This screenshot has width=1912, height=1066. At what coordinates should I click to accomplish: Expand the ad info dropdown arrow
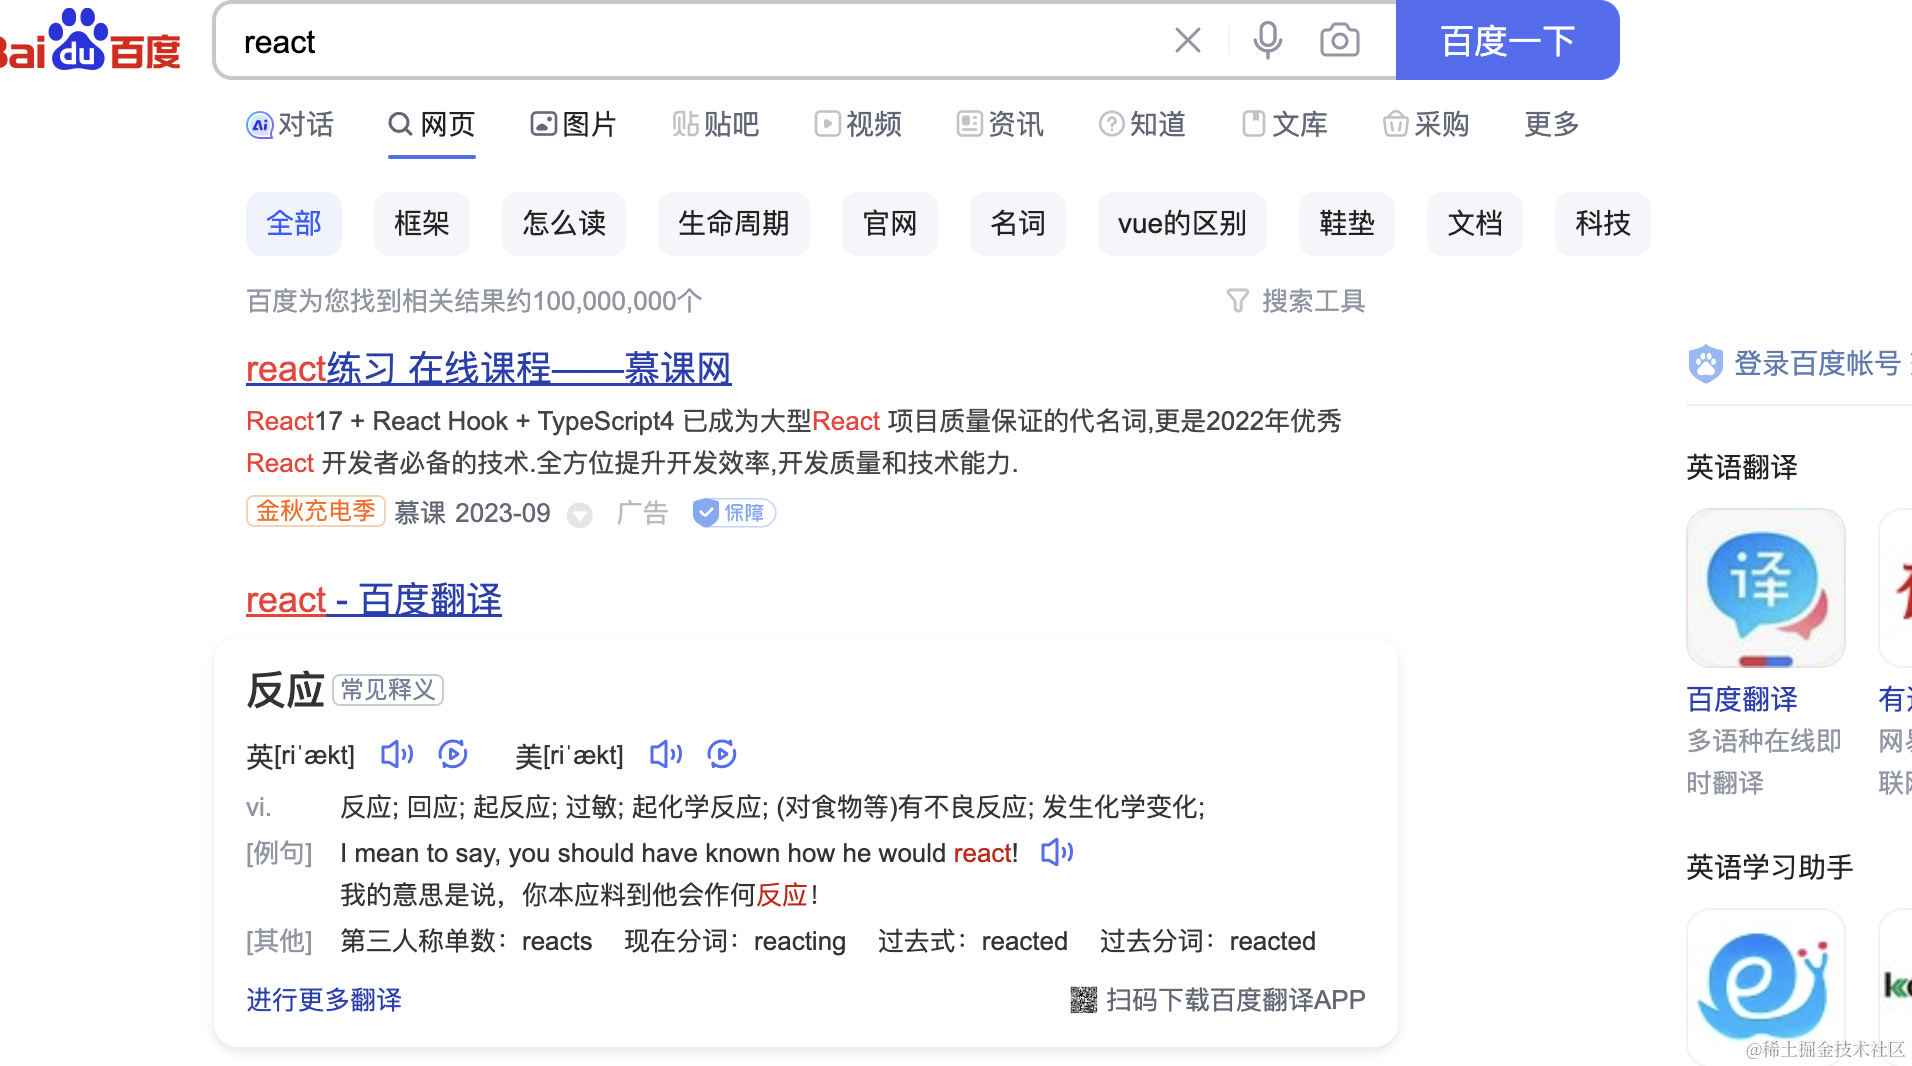tap(579, 515)
